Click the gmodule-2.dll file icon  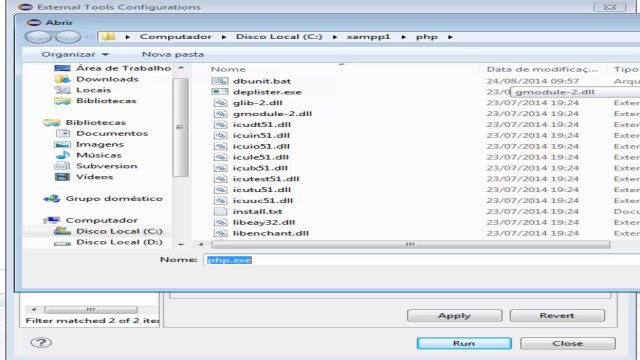[x=220, y=113]
